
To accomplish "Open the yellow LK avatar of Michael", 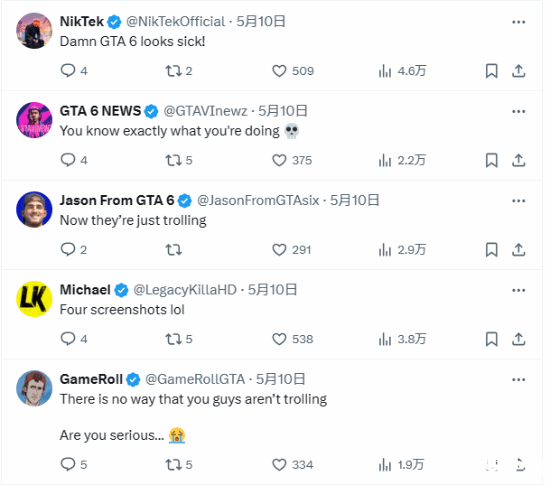I will (x=34, y=299).
